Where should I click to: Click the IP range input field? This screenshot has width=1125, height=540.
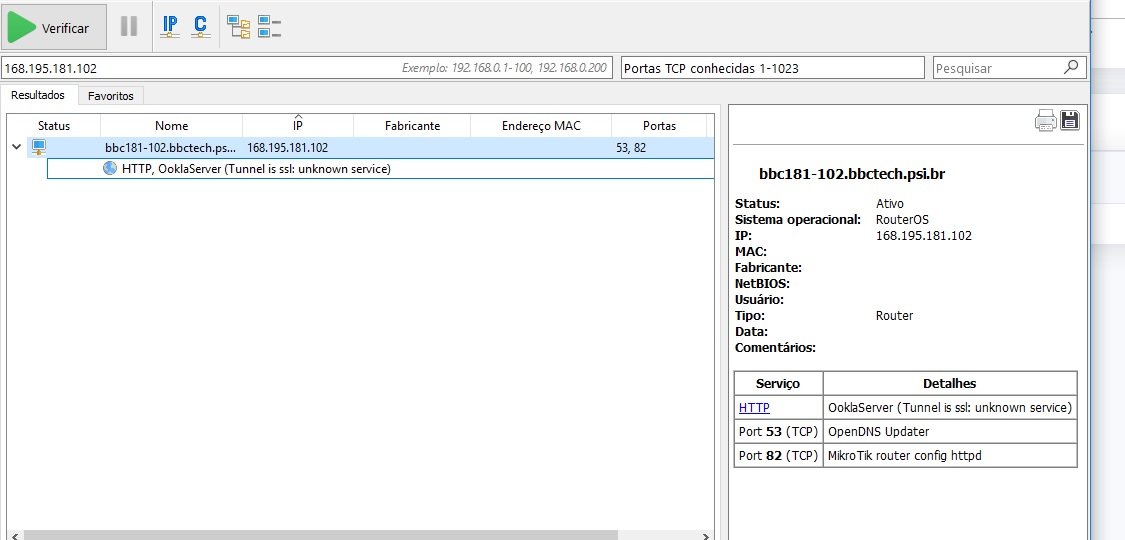coord(307,68)
